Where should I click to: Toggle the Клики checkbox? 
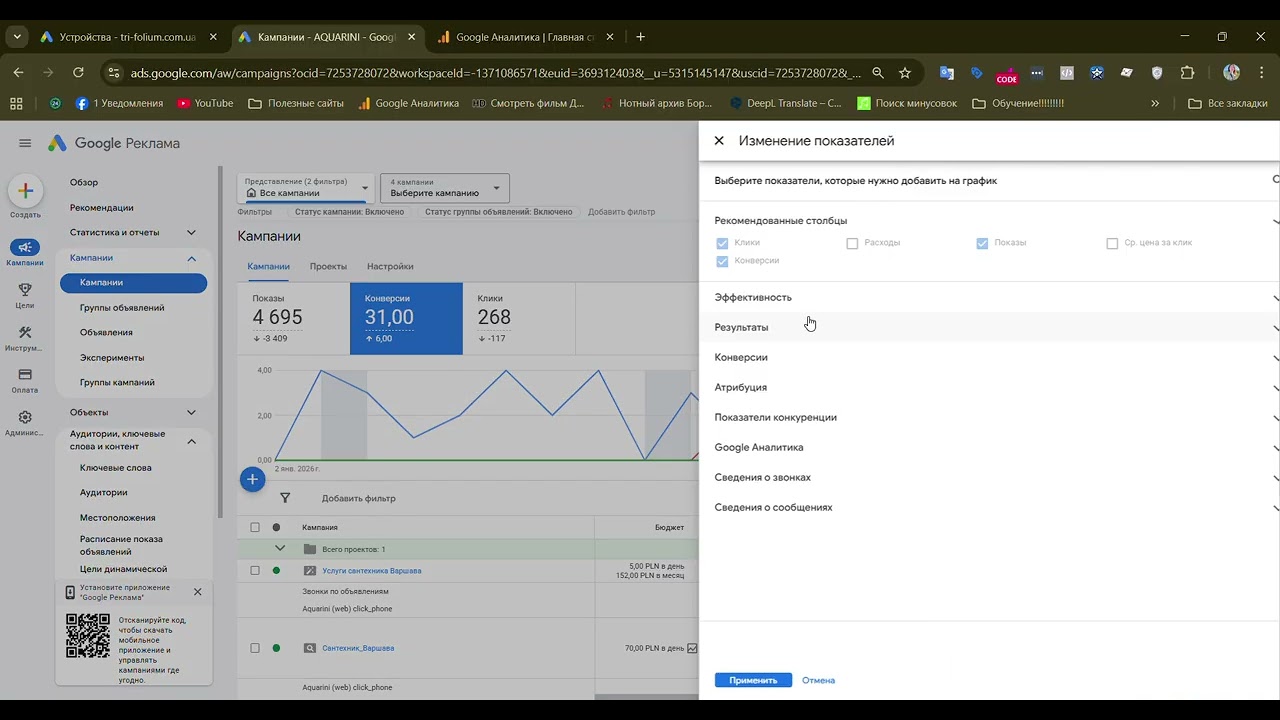coord(722,243)
